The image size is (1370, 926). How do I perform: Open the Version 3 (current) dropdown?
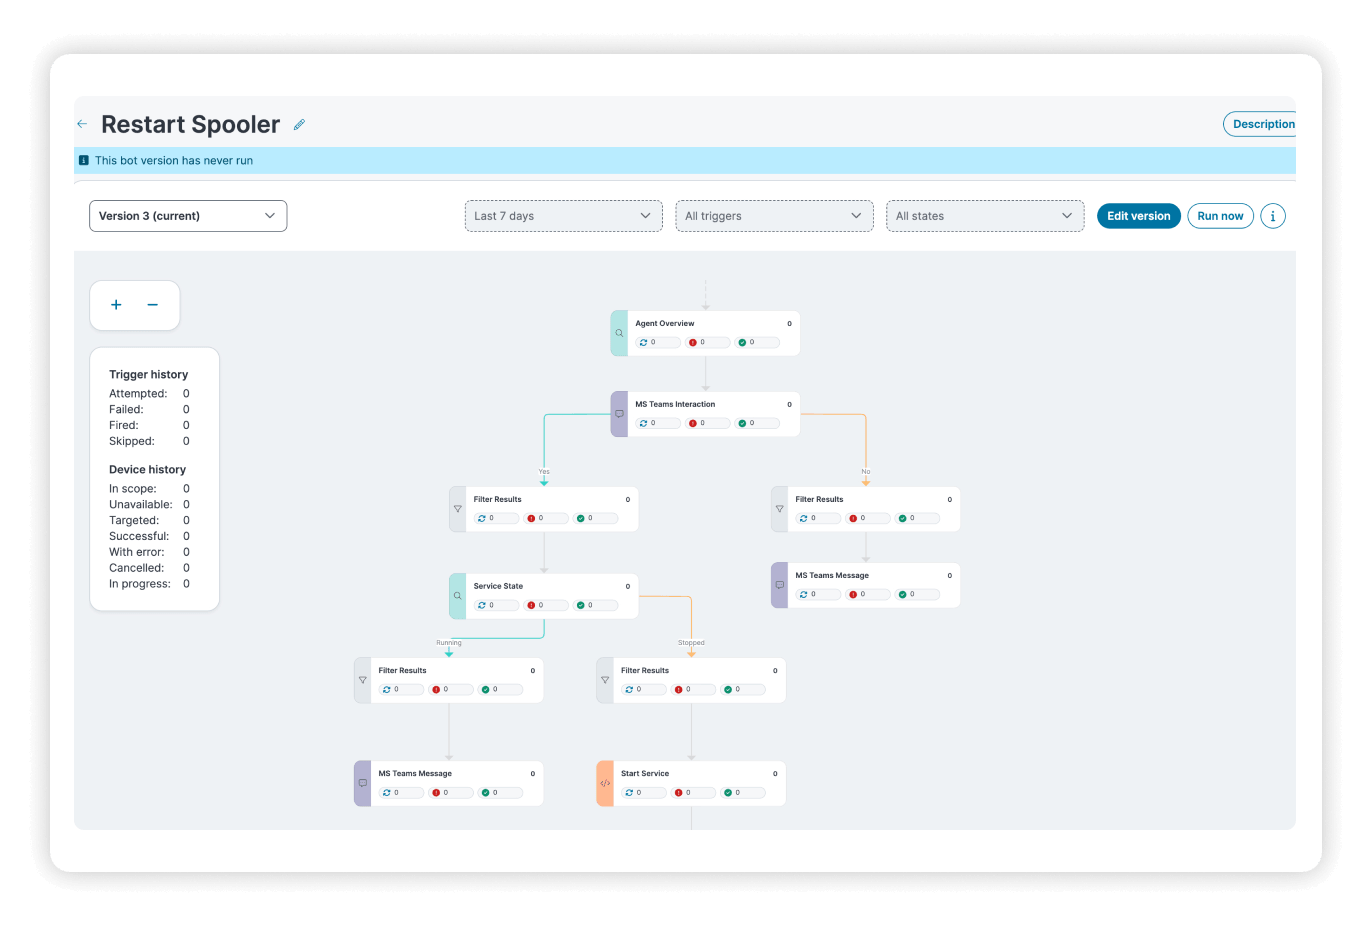click(x=188, y=216)
